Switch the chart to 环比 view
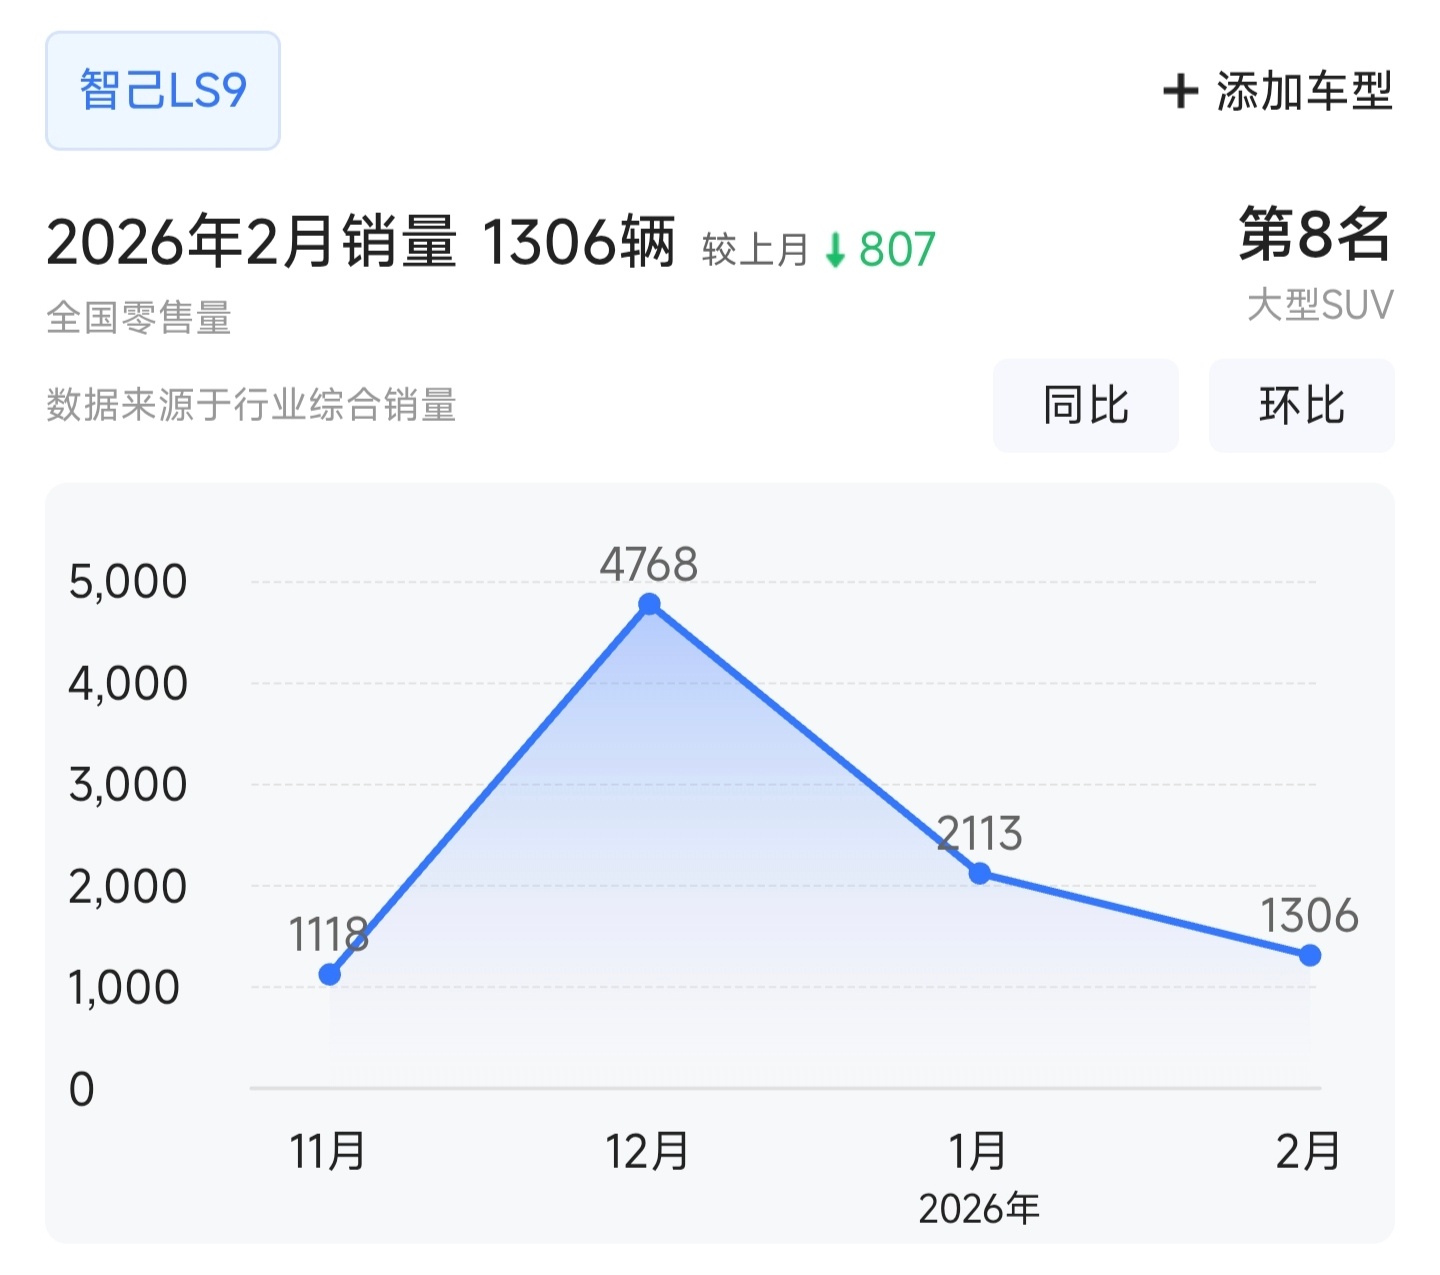The width and height of the screenshot is (1440, 1275). pyautogui.click(x=1302, y=405)
